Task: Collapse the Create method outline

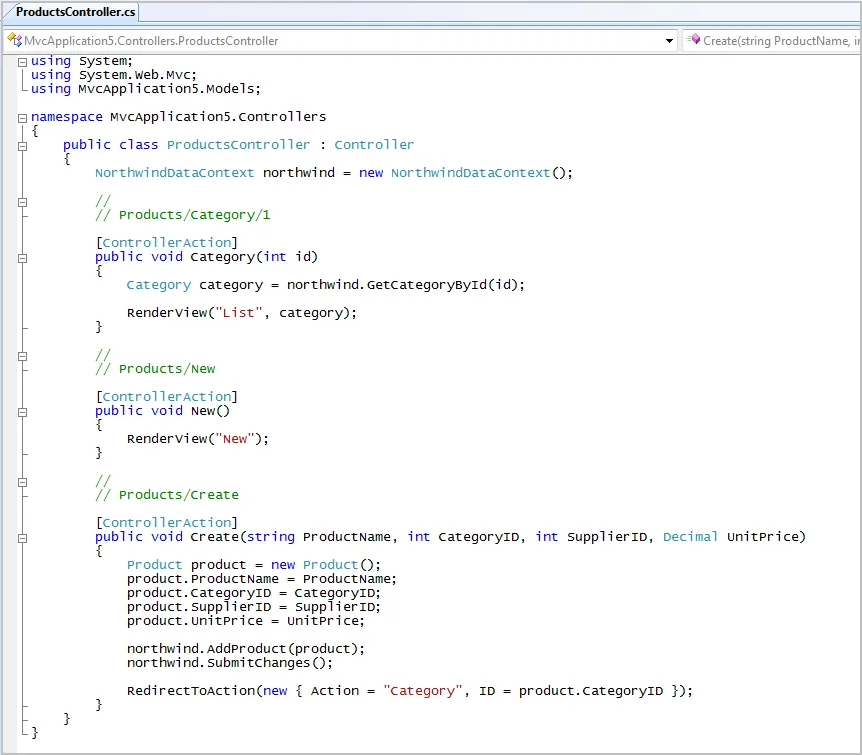Action: [22, 537]
